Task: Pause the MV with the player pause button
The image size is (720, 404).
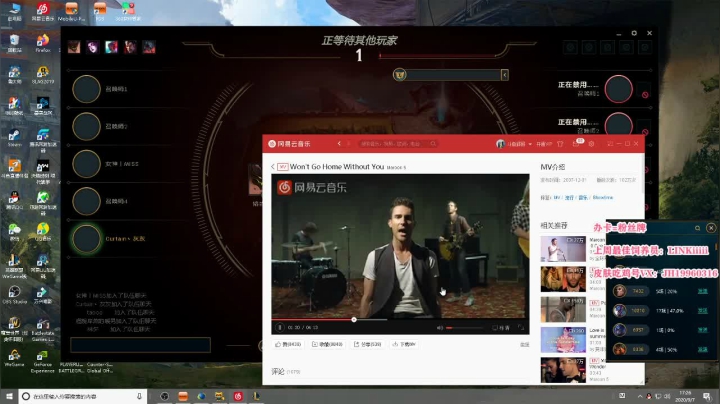Action: tap(280, 327)
